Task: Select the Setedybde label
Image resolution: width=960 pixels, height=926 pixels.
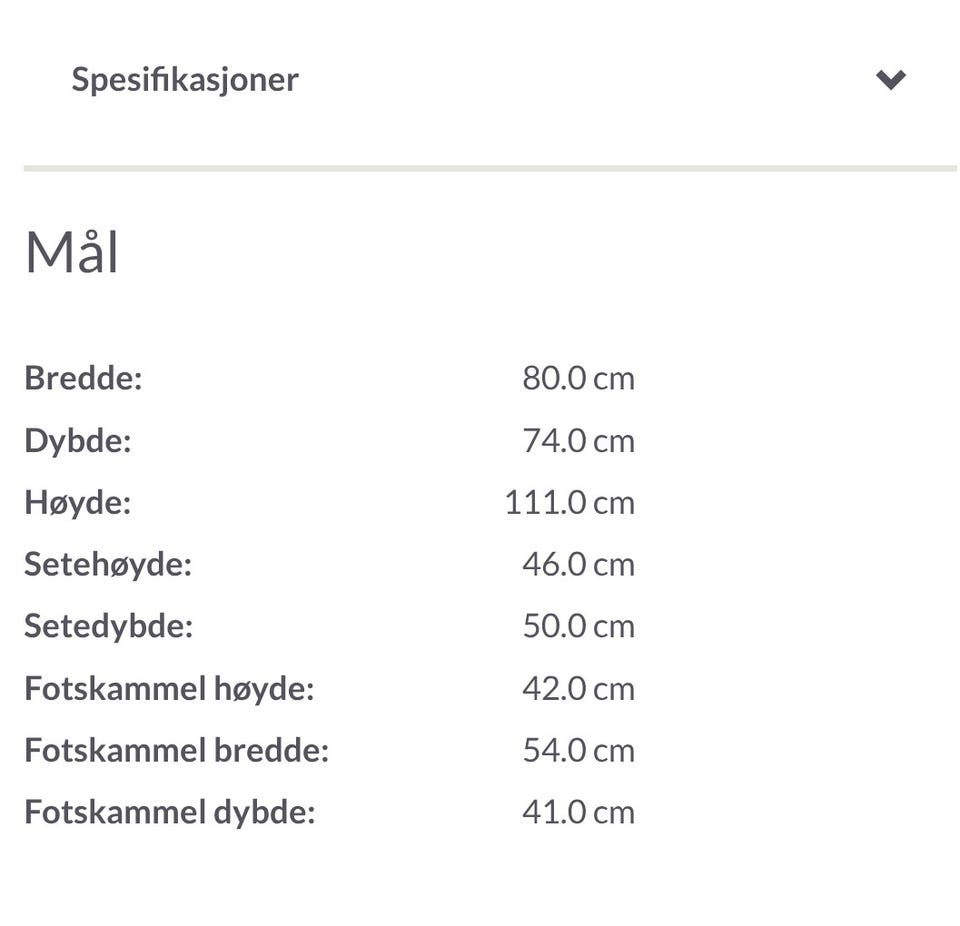Action: (x=108, y=626)
